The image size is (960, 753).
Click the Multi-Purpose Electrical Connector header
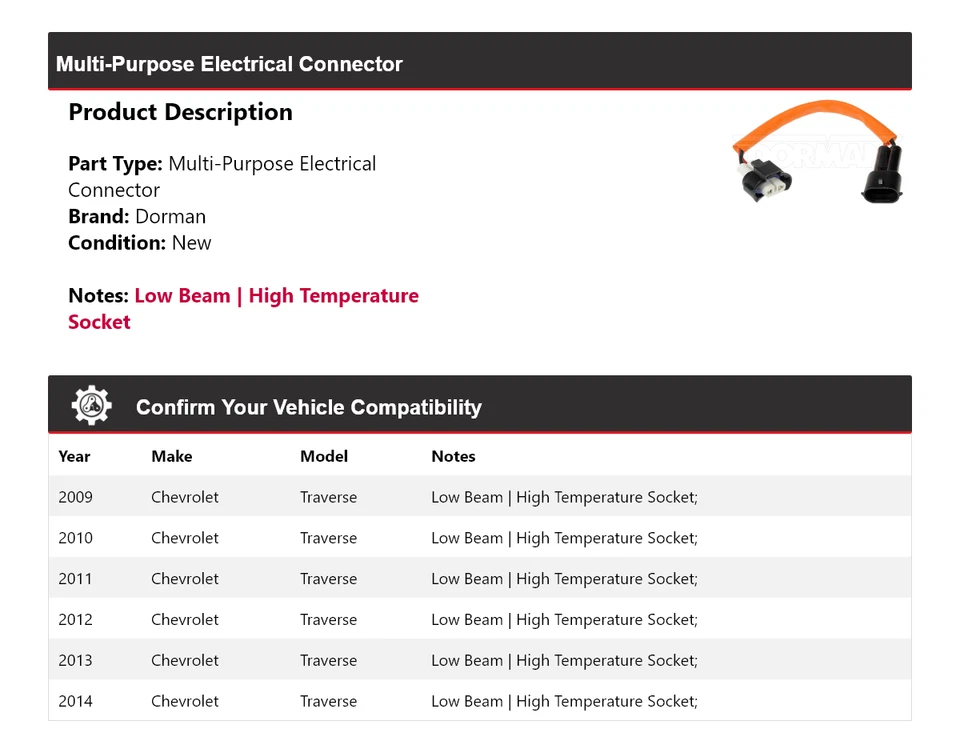point(229,64)
